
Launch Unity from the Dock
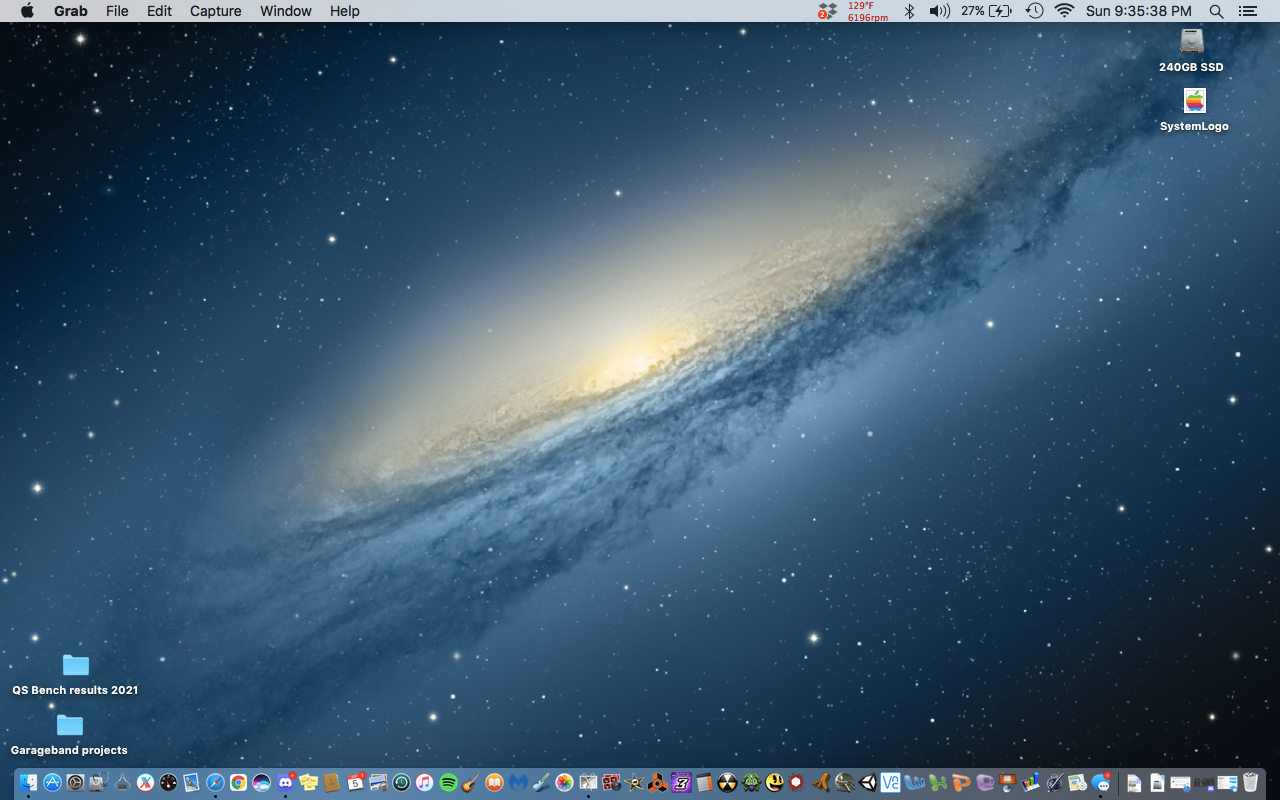coord(868,783)
